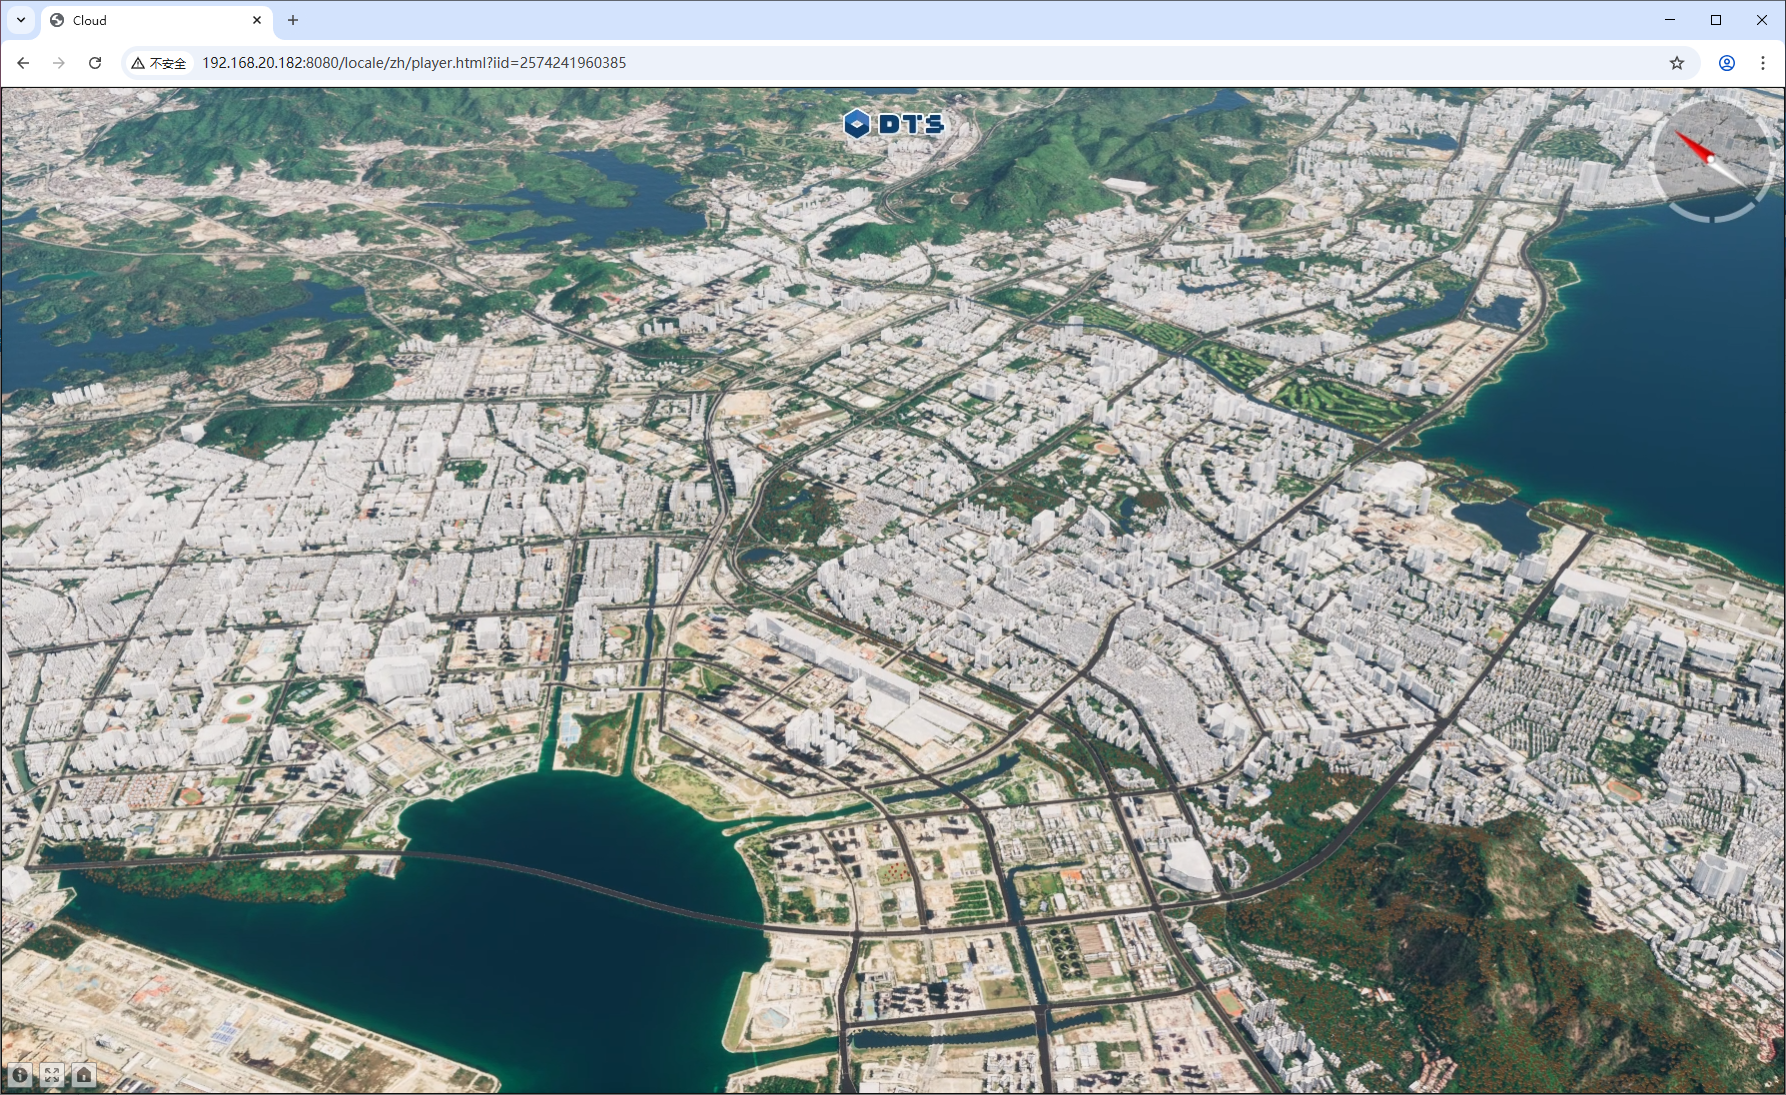Image resolution: width=1786 pixels, height=1095 pixels.
Task: Go forward with the forward arrow
Action: tap(59, 63)
